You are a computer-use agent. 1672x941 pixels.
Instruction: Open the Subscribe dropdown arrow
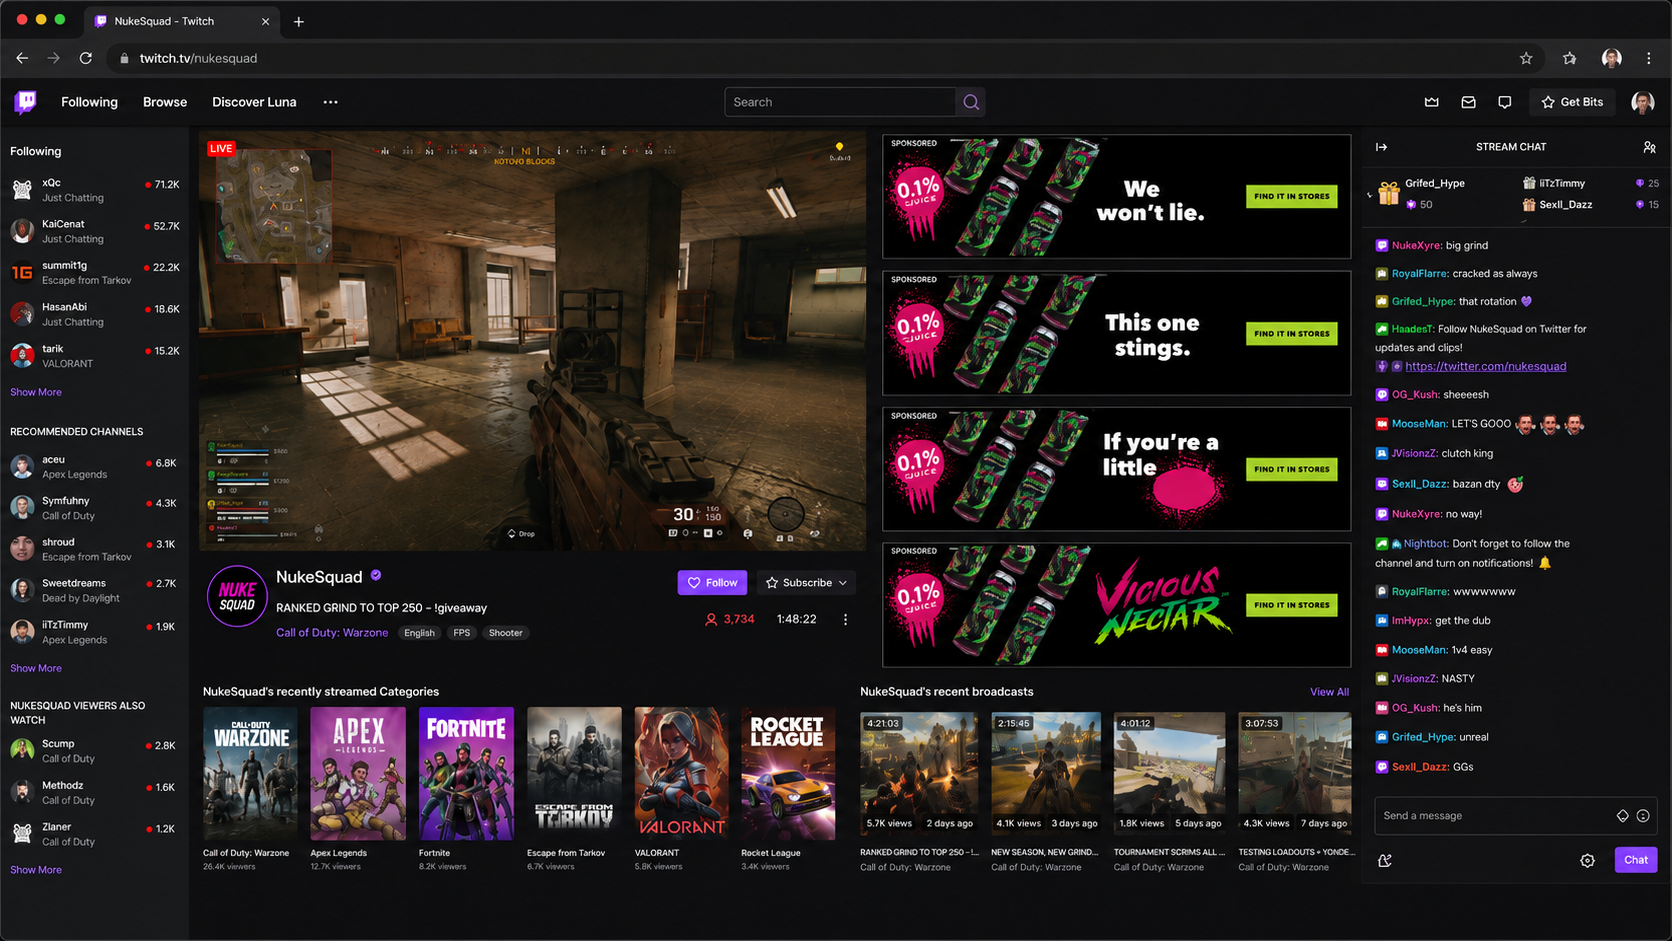click(843, 583)
